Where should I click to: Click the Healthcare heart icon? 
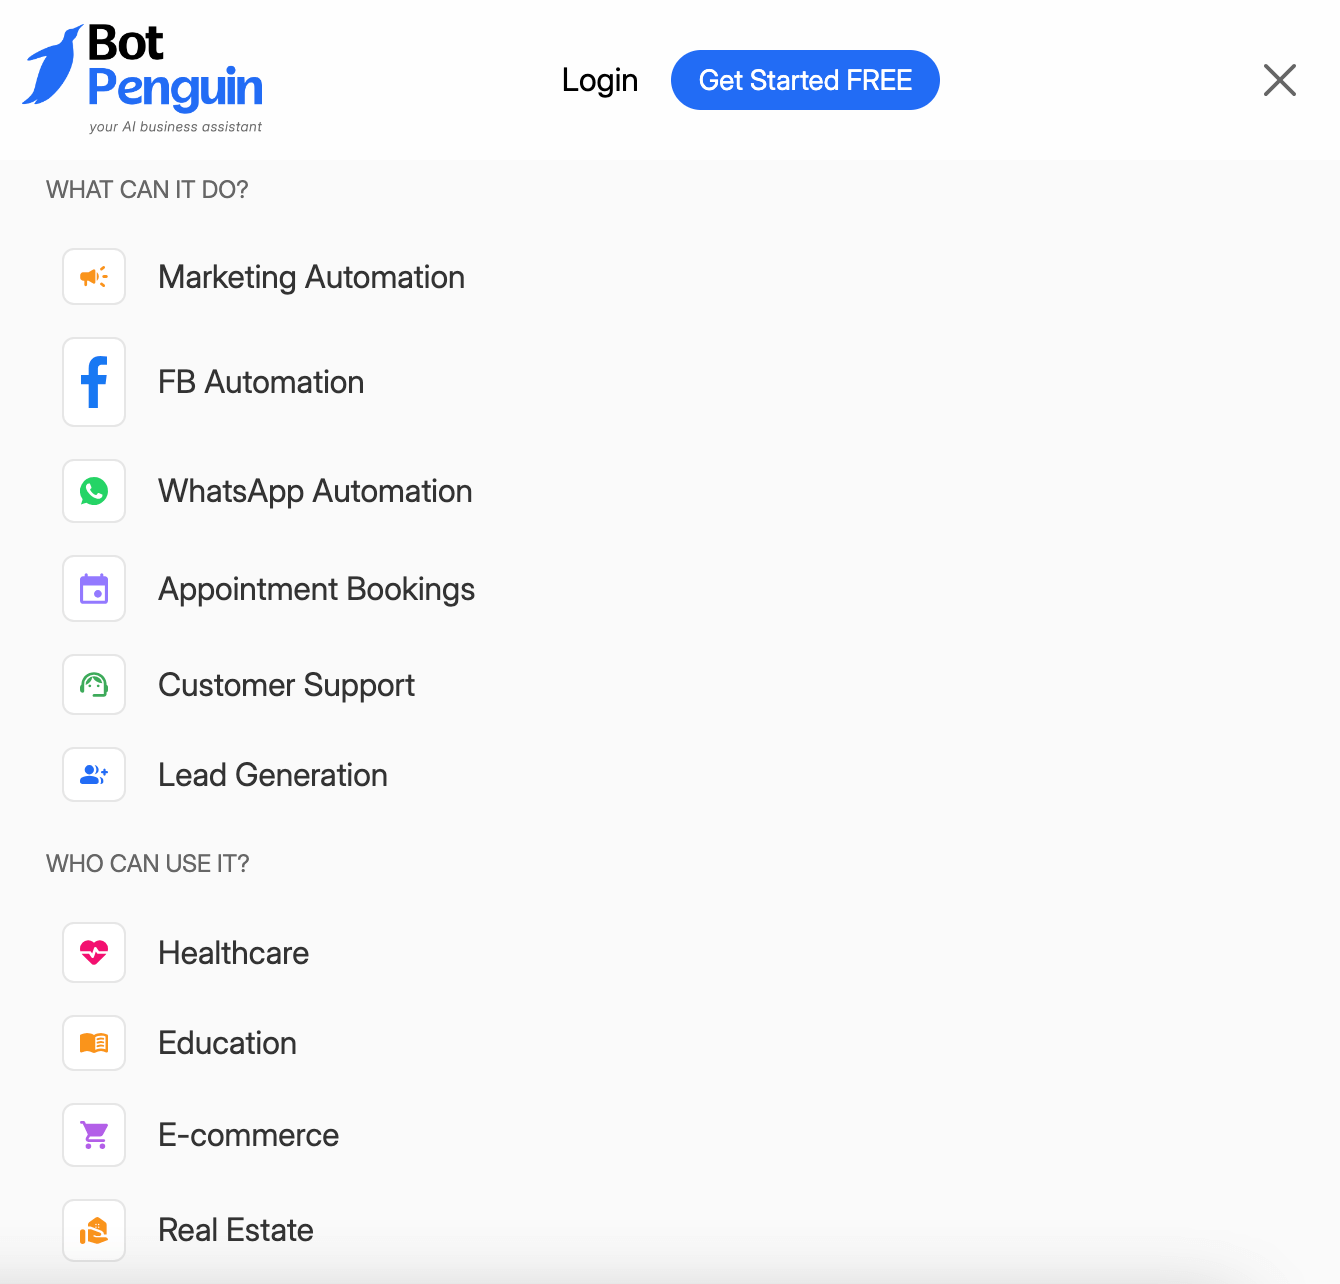[94, 953]
